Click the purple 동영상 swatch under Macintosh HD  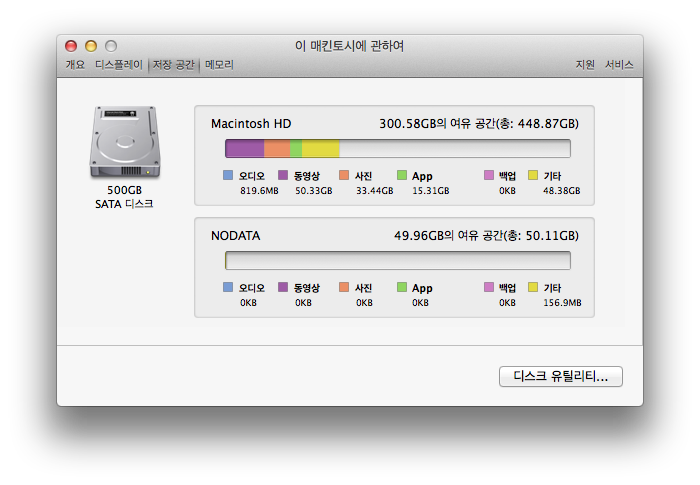[x=283, y=175]
